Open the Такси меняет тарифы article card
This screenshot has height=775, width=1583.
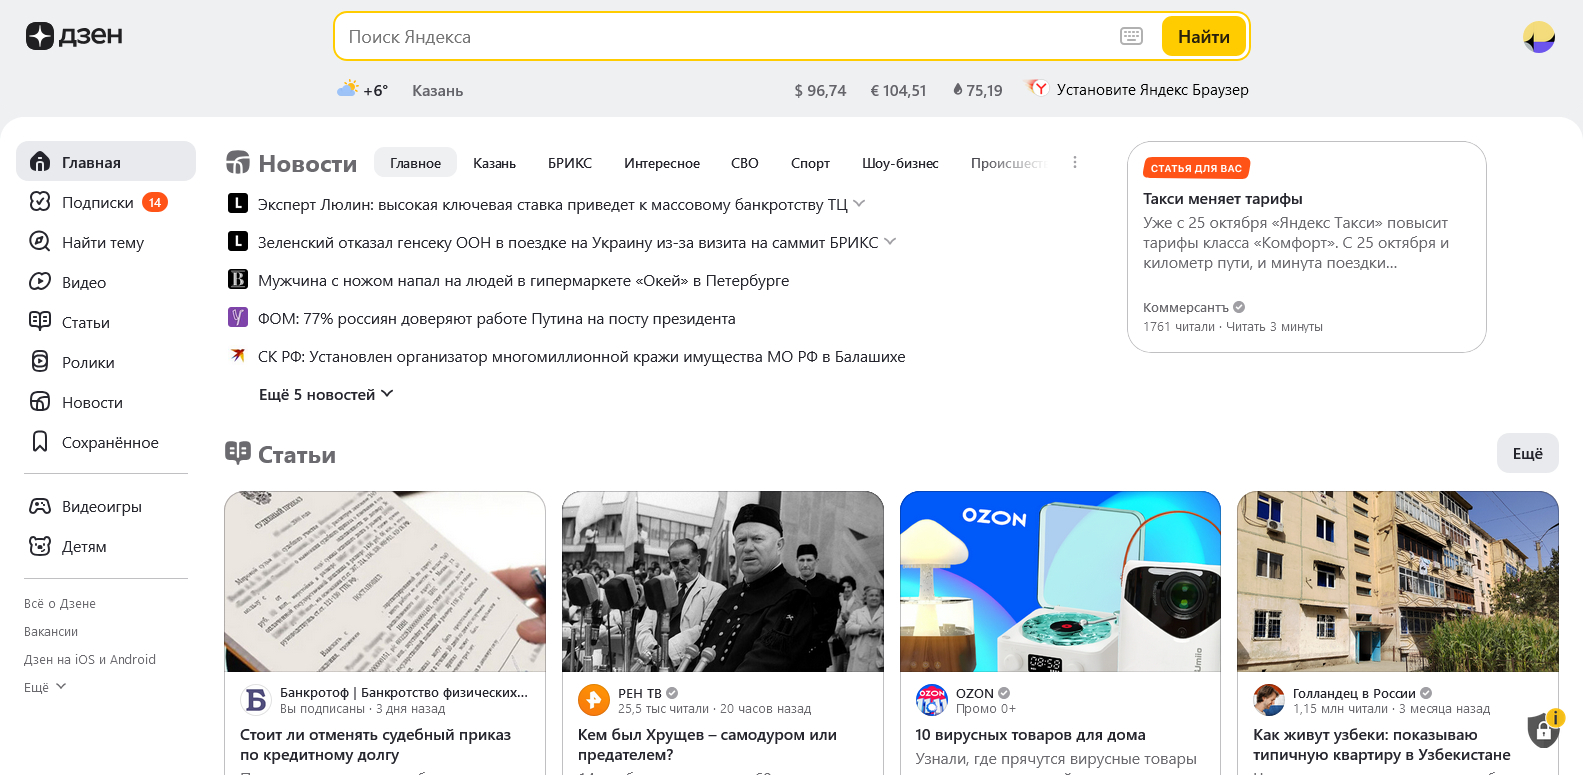tap(1307, 247)
